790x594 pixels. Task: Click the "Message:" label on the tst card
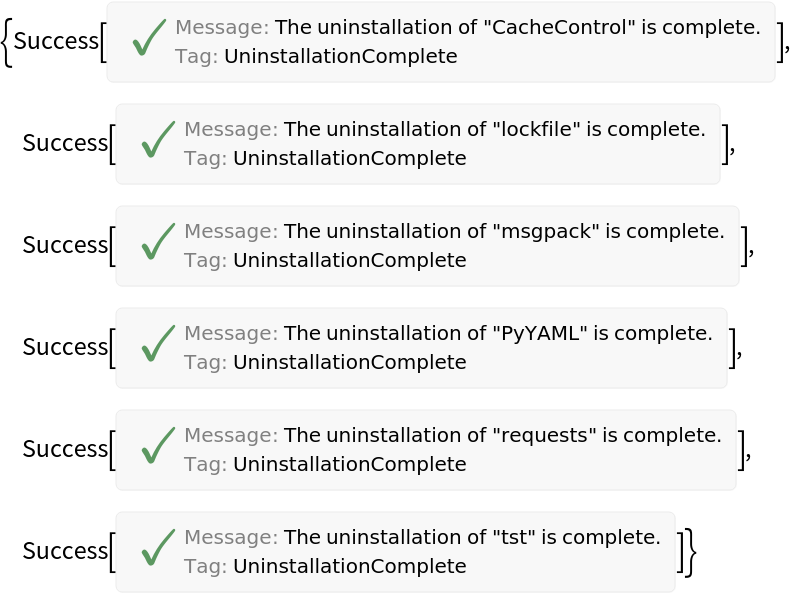[231, 537]
